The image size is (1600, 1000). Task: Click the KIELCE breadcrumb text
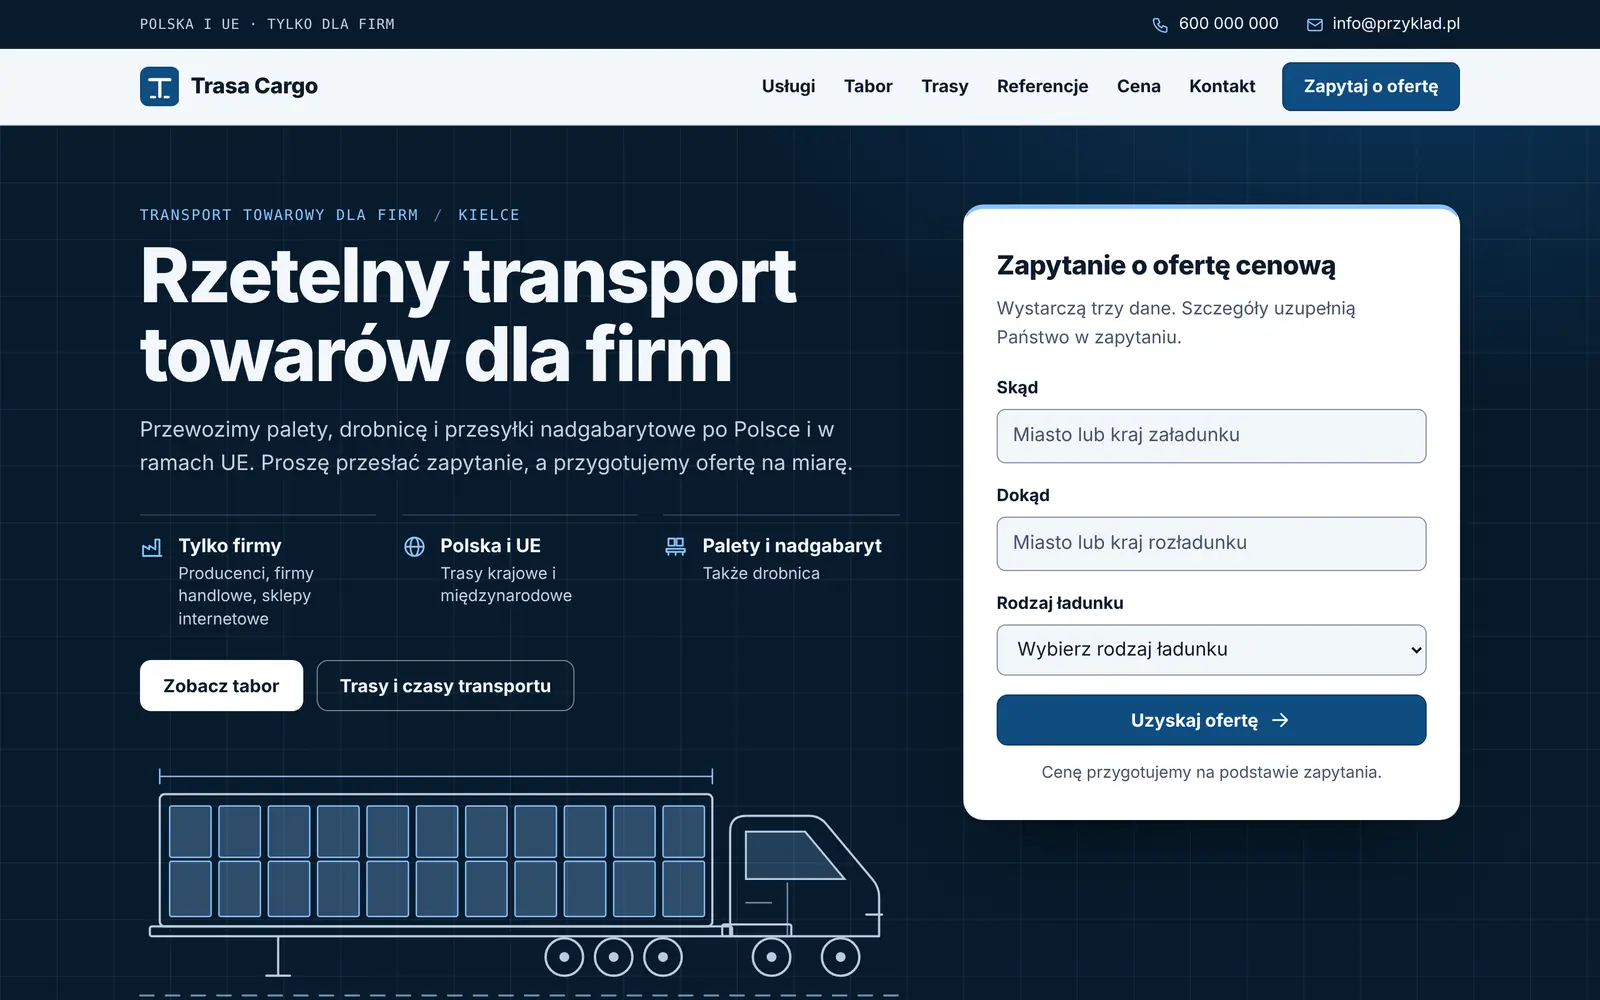point(489,215)
